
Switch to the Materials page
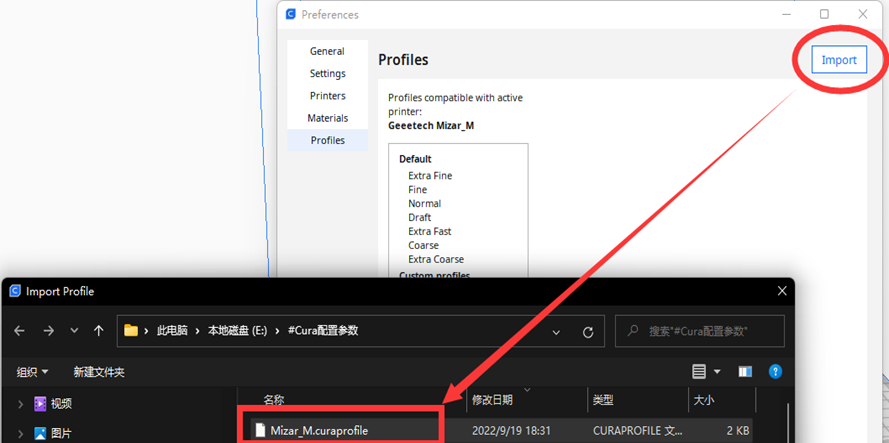click(x=327, y=118)
